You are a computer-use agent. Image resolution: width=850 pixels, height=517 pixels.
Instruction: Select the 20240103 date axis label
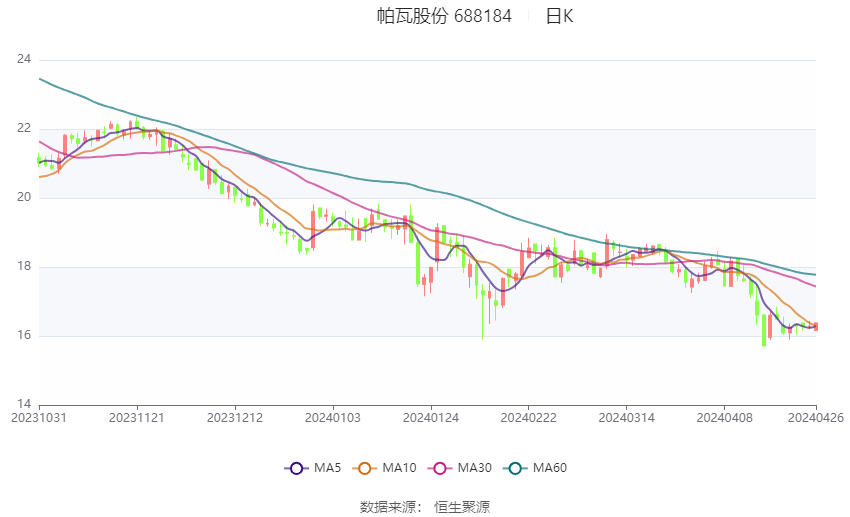(x=333, y=418)
